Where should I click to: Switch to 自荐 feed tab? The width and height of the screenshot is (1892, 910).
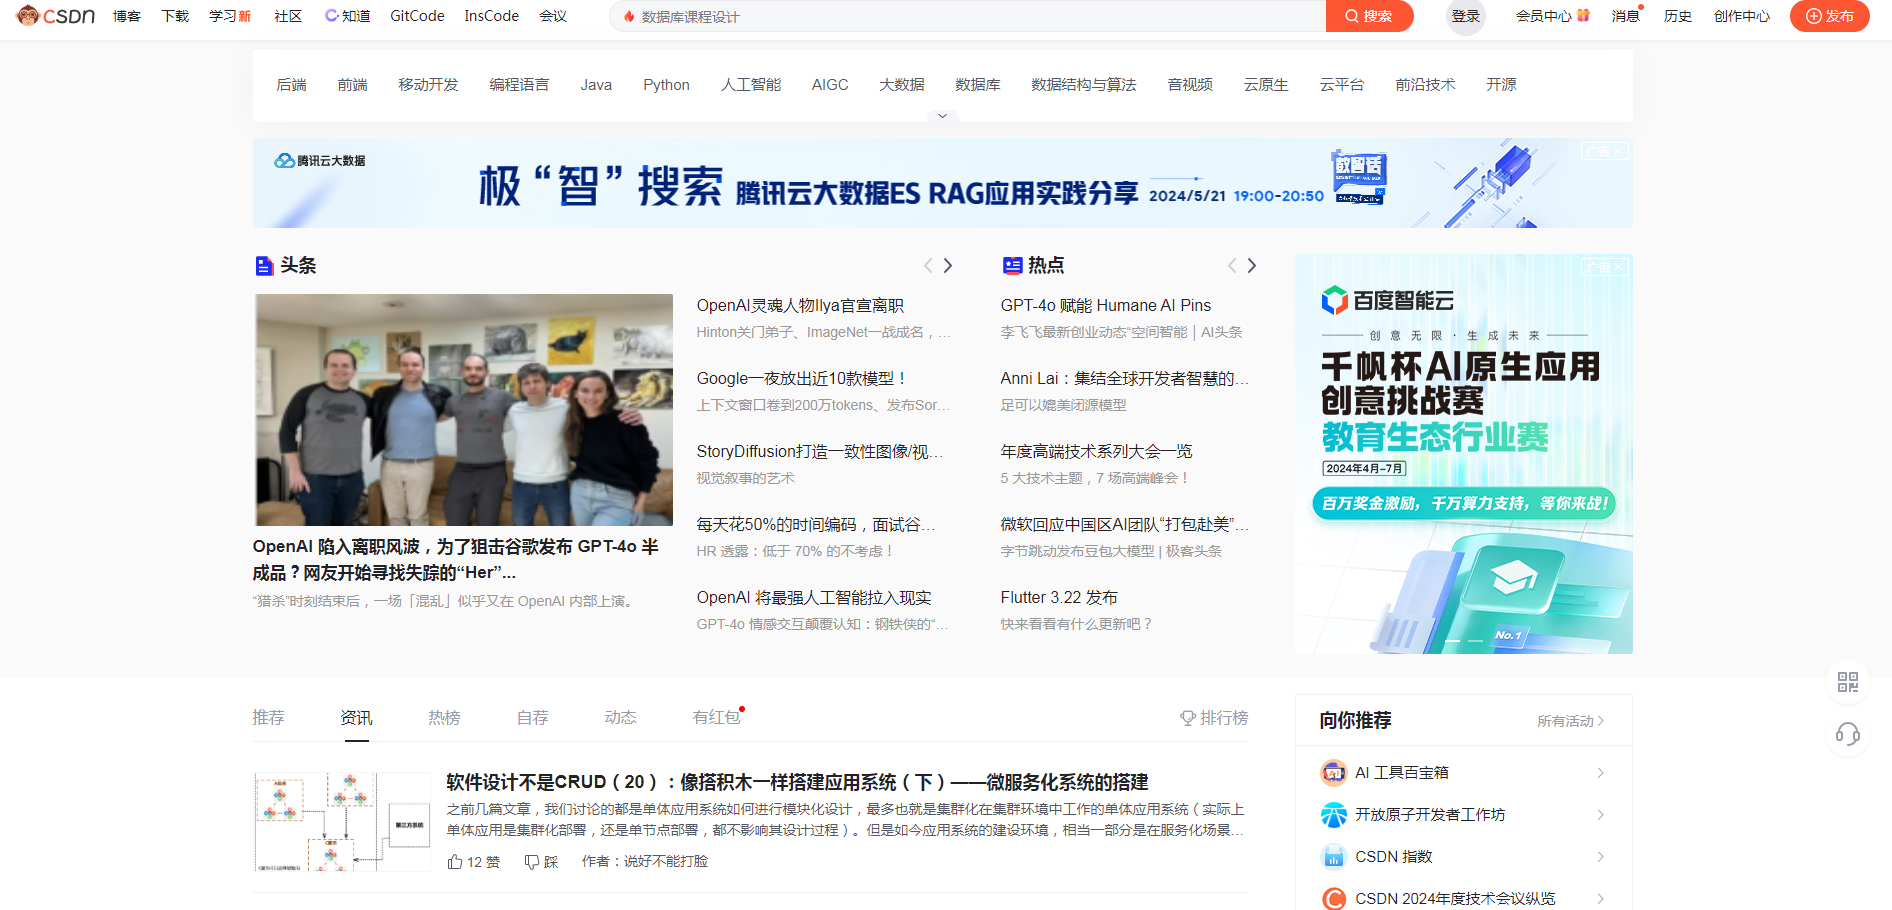[532, 717]
